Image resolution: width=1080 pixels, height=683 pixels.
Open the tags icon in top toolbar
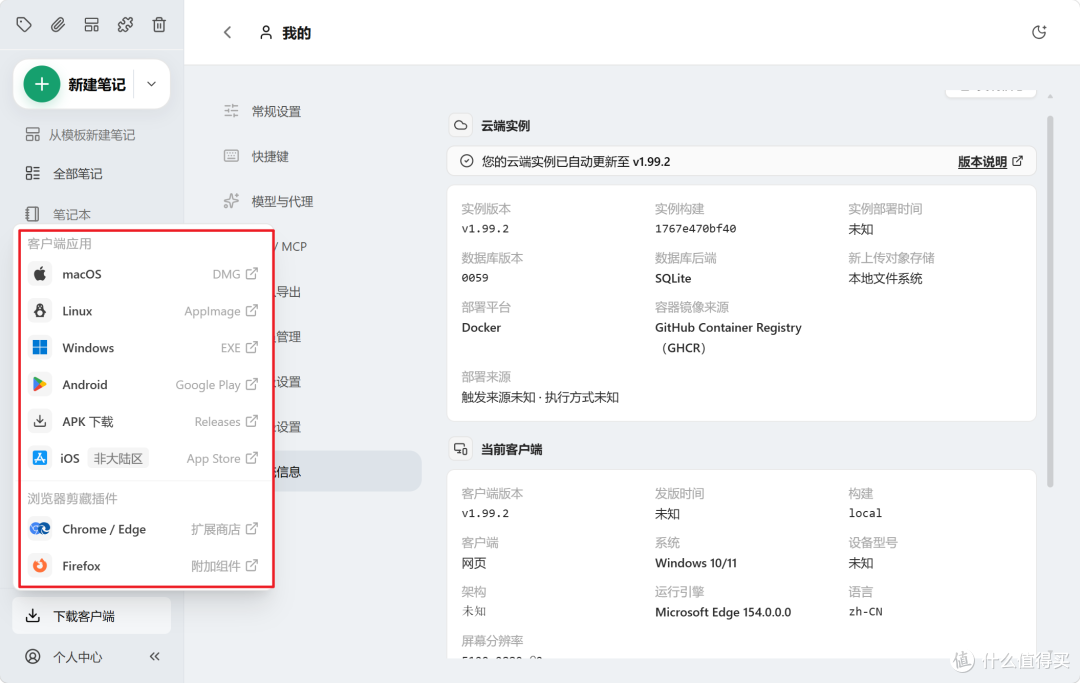click(24, 25)
